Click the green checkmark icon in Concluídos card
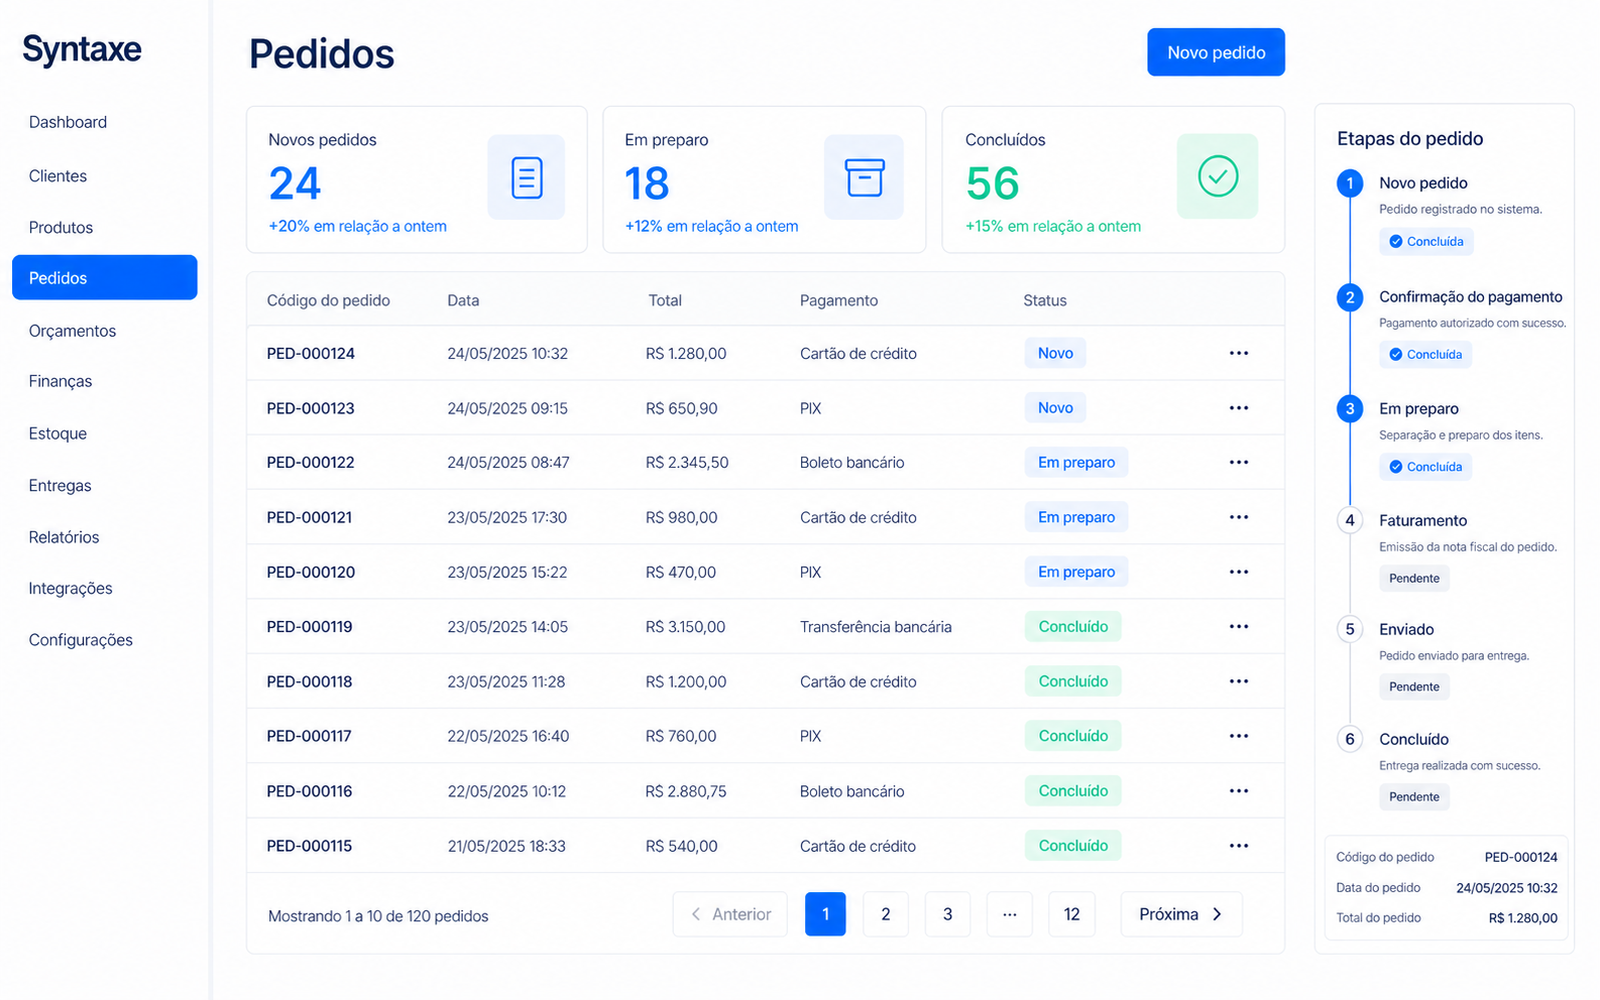Image resolution: width=1600 pixels, height=1000 pixels. [x=1217, y=176]
